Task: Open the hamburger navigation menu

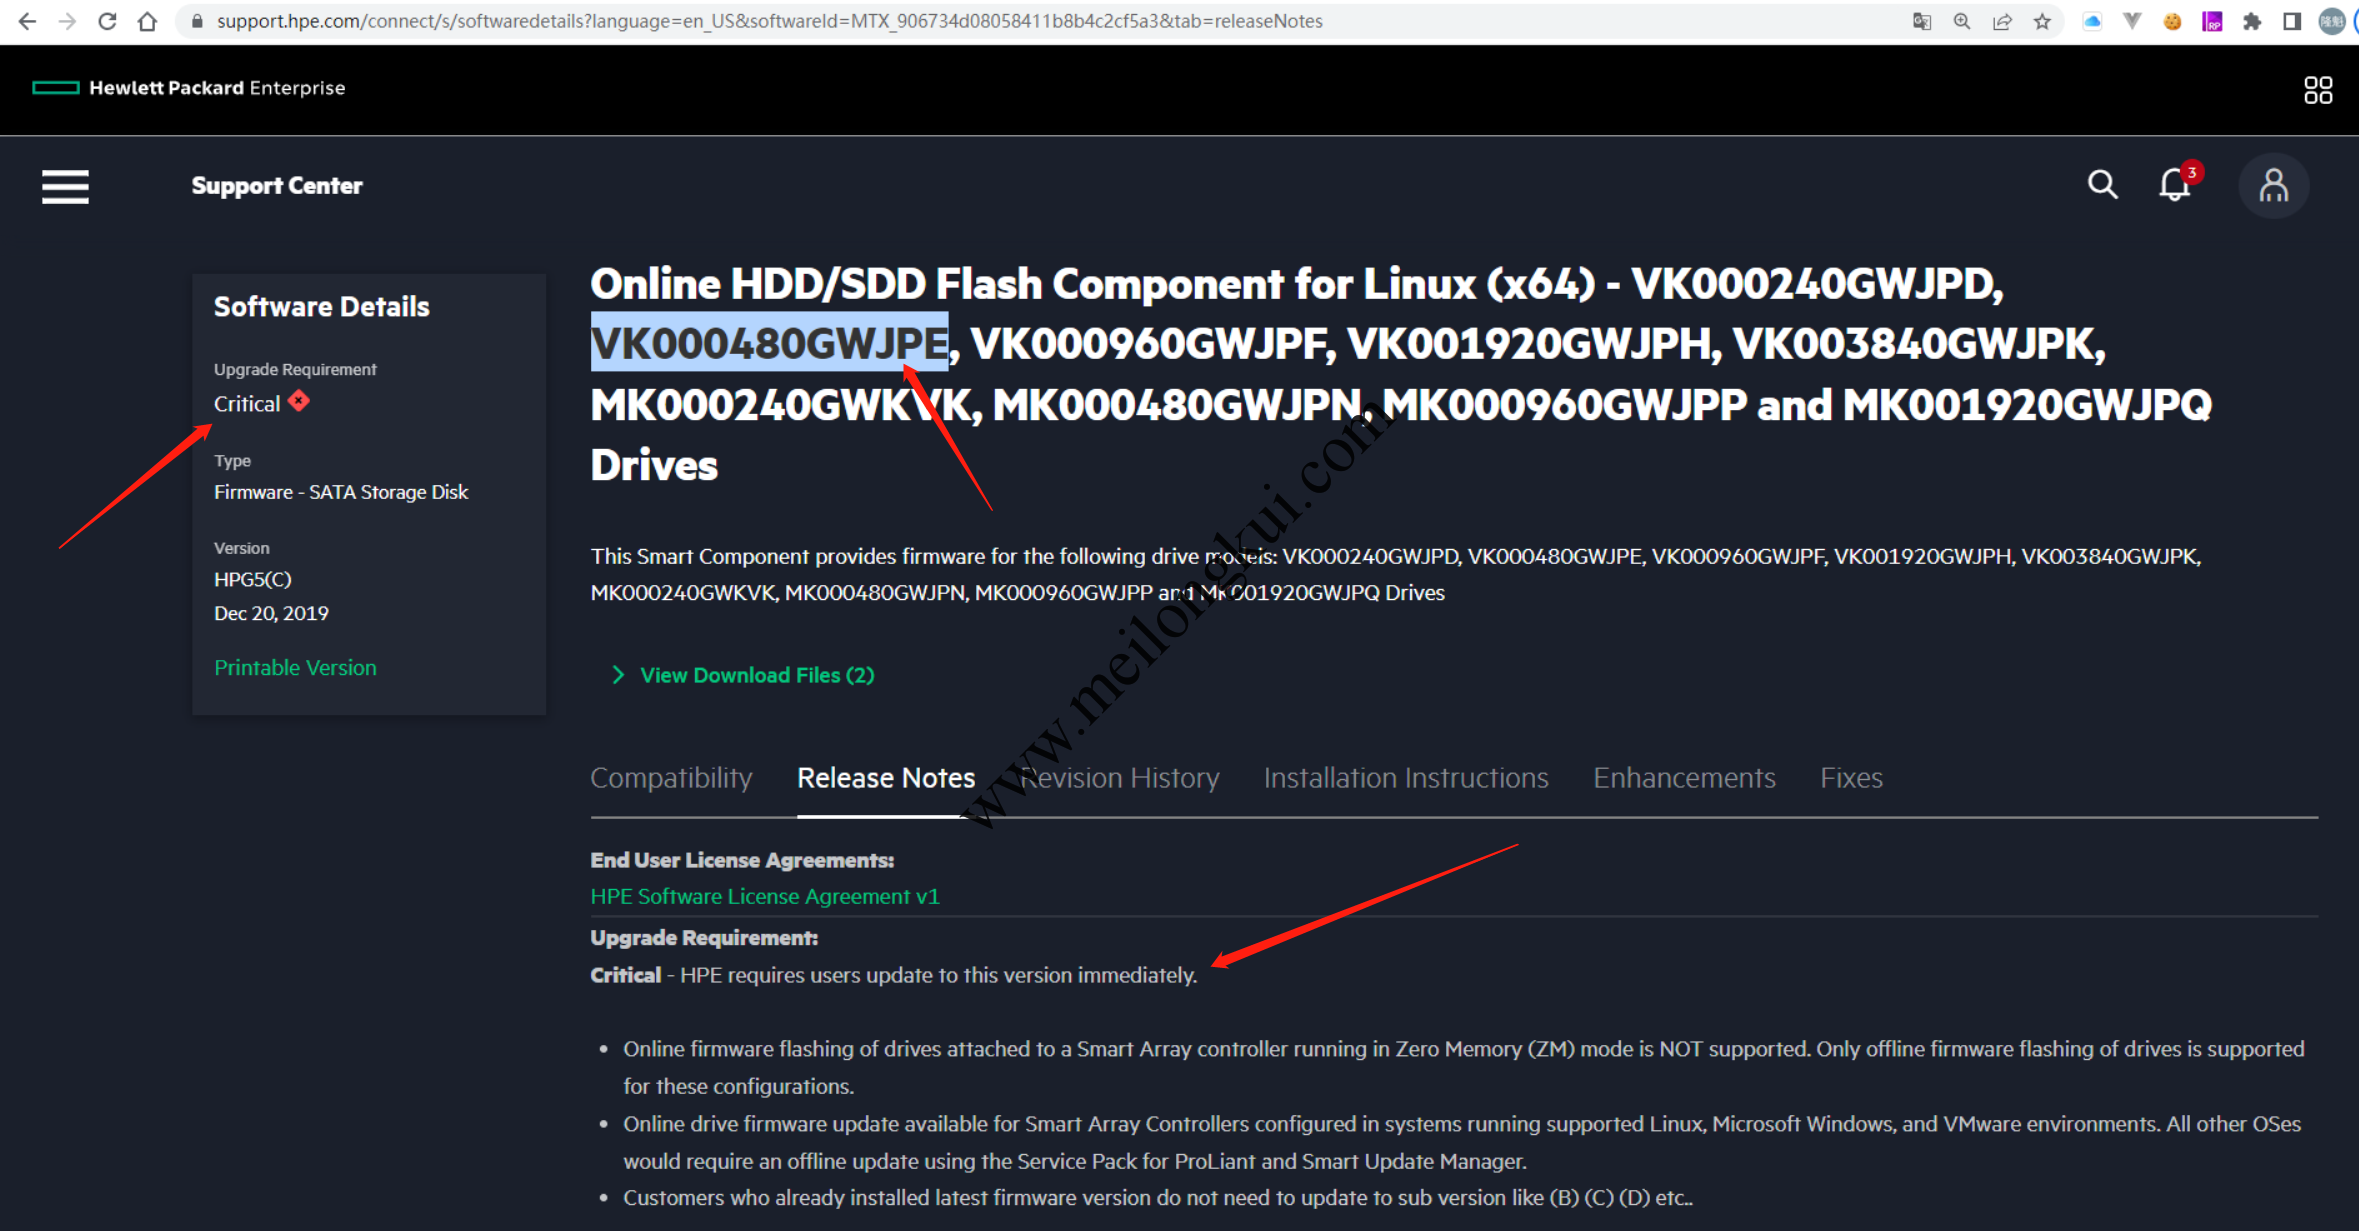Action: (65, 186)
